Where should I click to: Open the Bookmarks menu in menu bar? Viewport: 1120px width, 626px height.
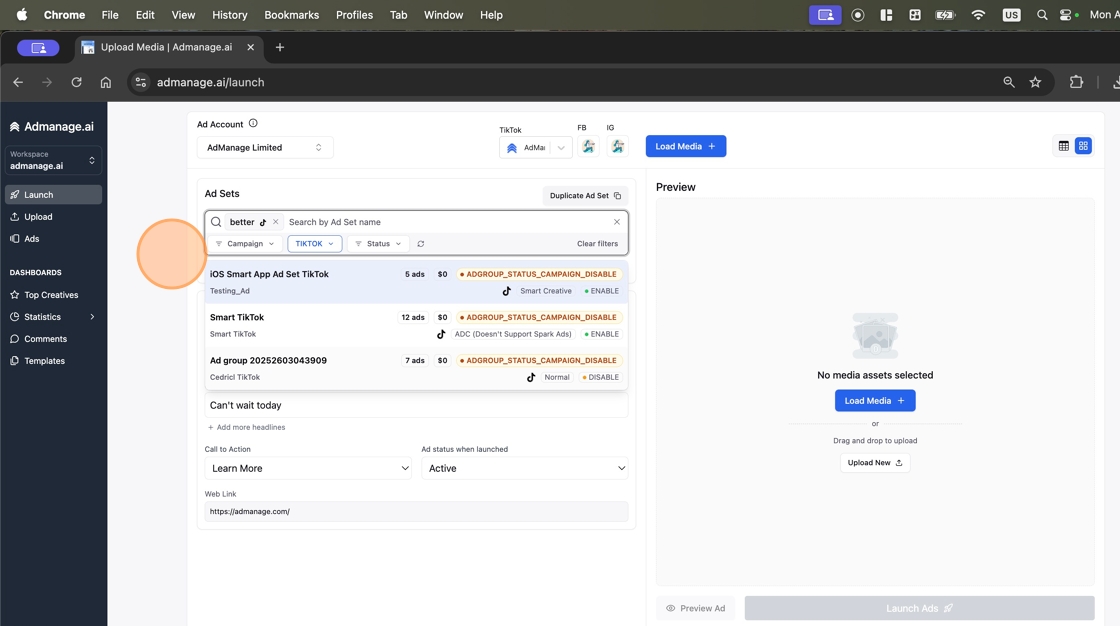click(x=291, y=15)
